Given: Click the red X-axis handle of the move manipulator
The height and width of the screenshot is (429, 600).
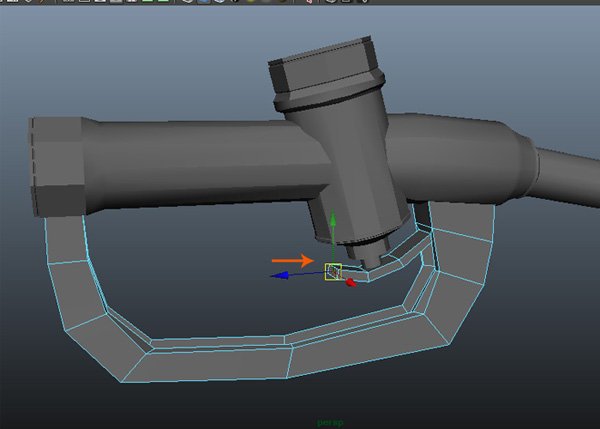Looking at the screenshot, I should pyautogui.click(x=351, y=283).
